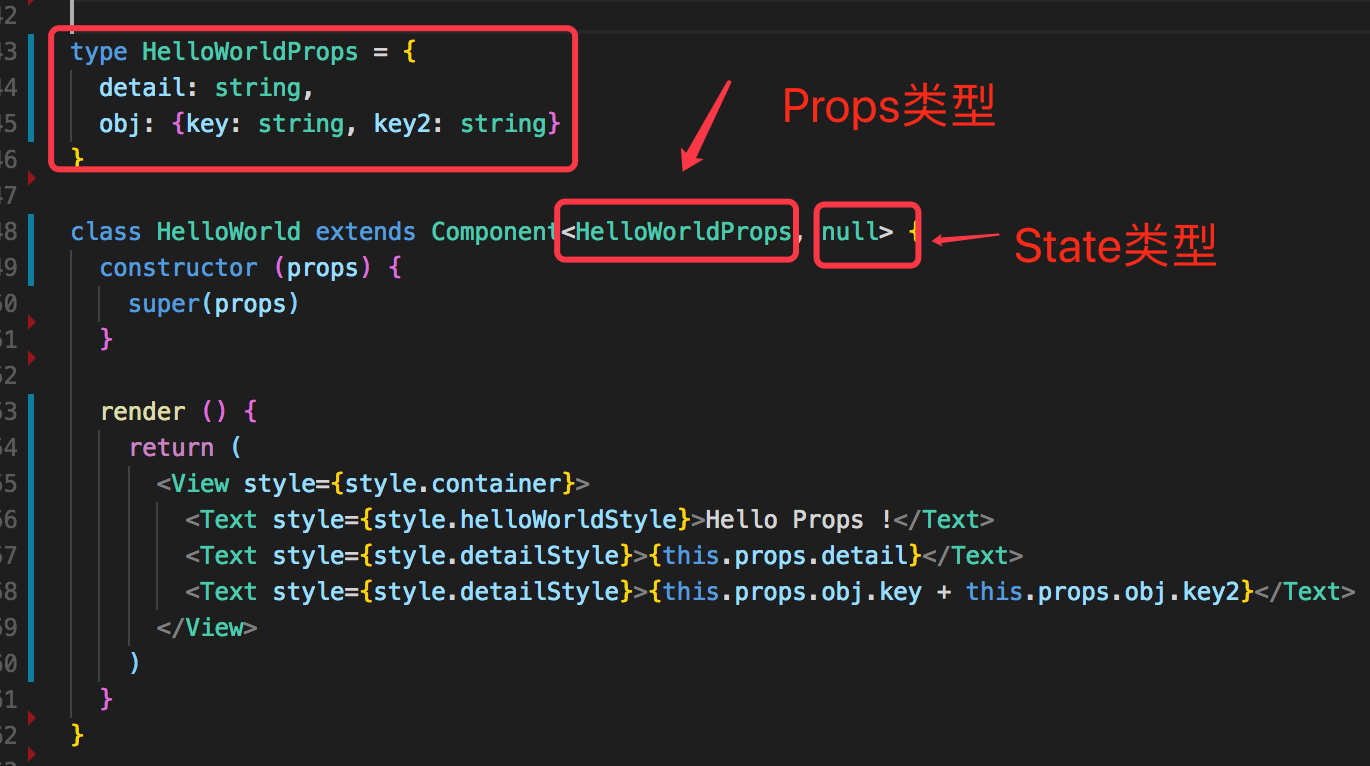Click the red gutter triangle just below the super(props) line
Screen dimensions: 1370x766
pos(33,322)
